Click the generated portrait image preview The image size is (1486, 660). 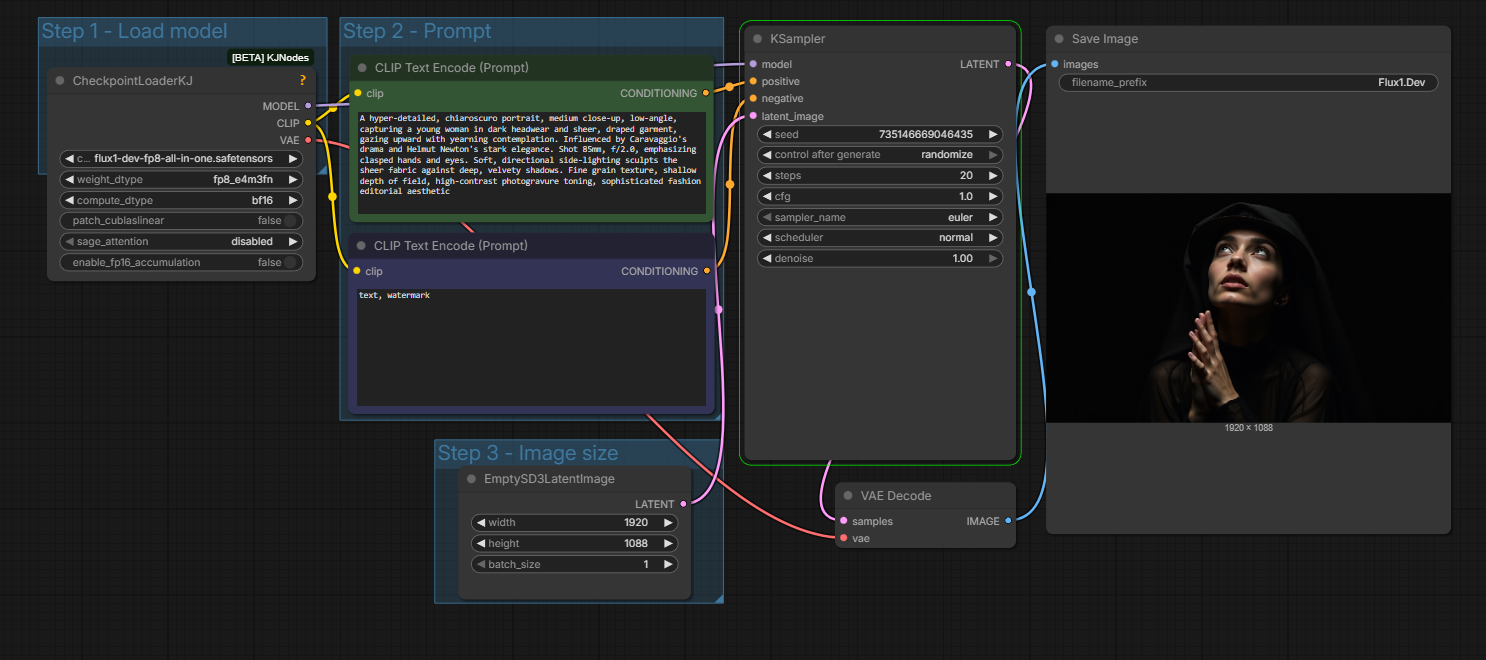(1248, 307)
